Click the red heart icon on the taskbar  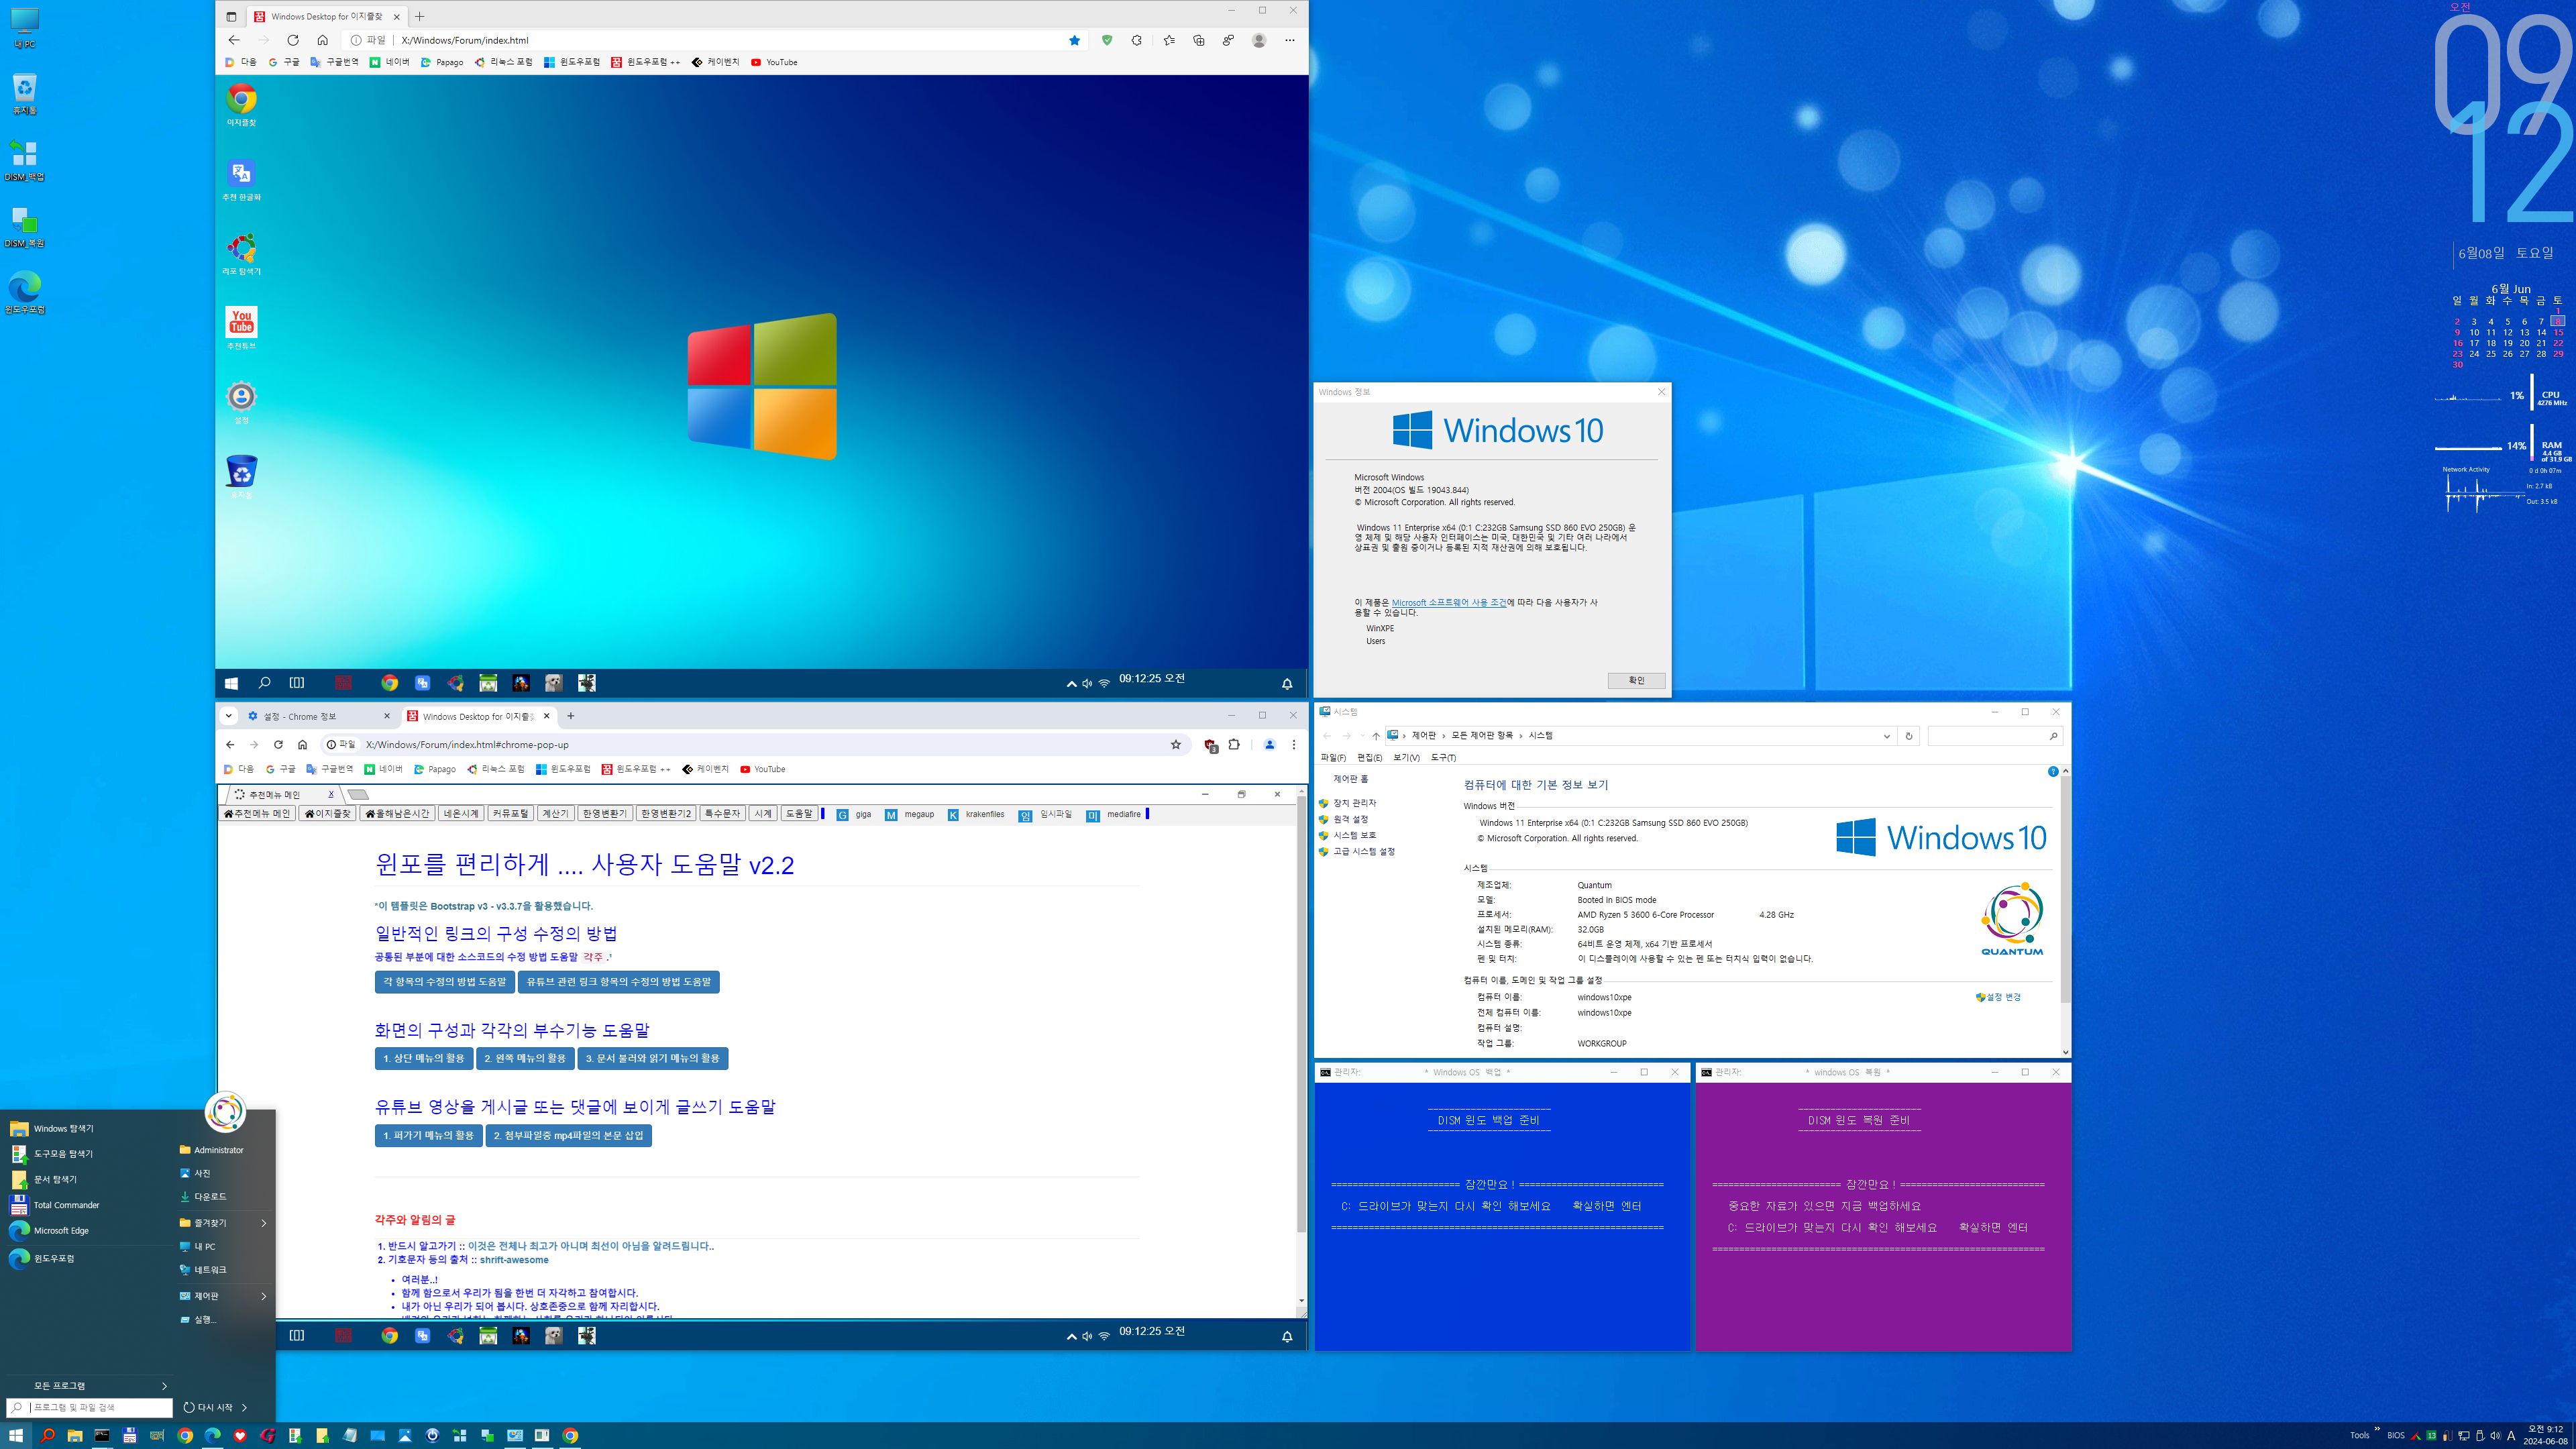coord(240,1435)
